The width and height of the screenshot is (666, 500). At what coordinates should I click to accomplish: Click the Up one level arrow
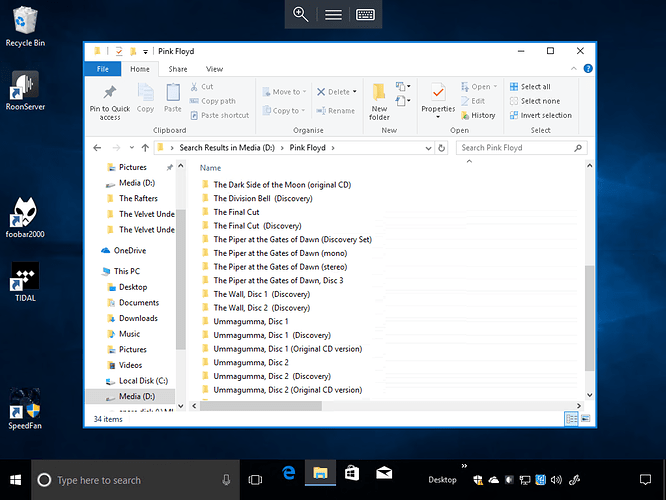145,148
